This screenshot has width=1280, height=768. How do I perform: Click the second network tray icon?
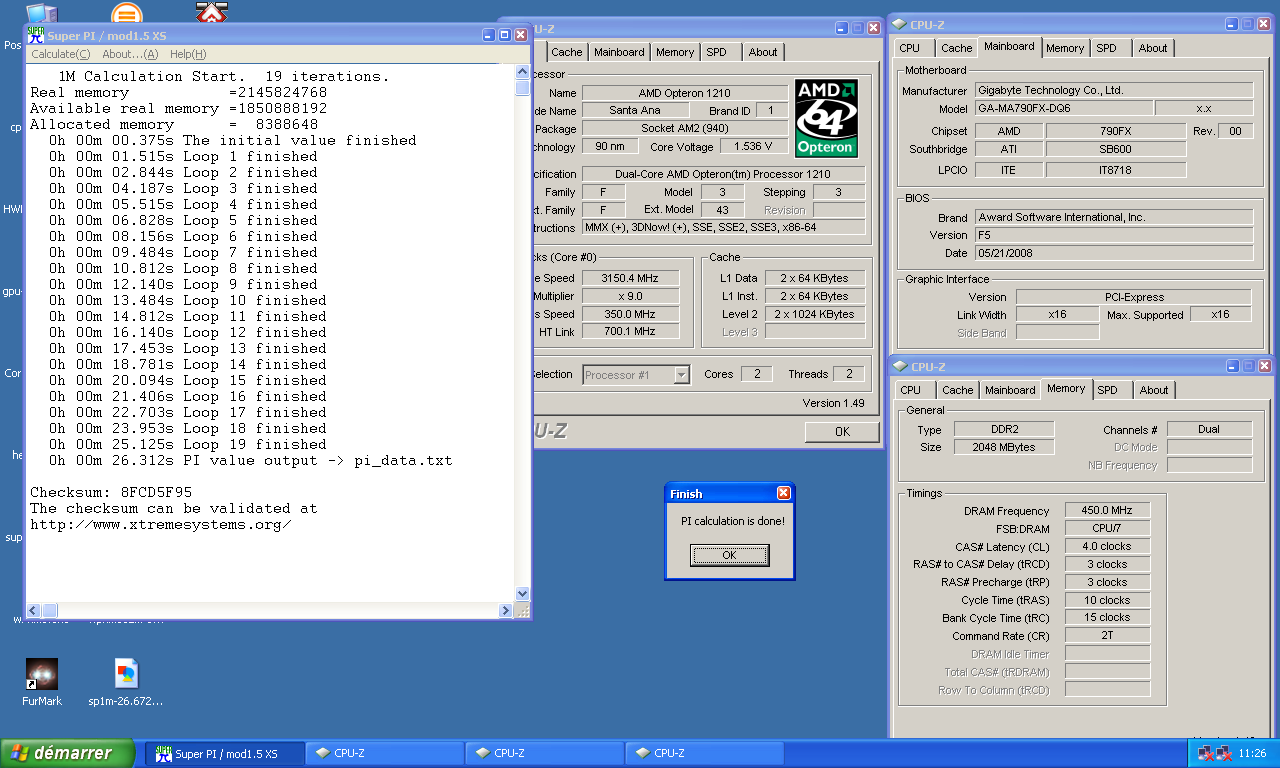1223,754
